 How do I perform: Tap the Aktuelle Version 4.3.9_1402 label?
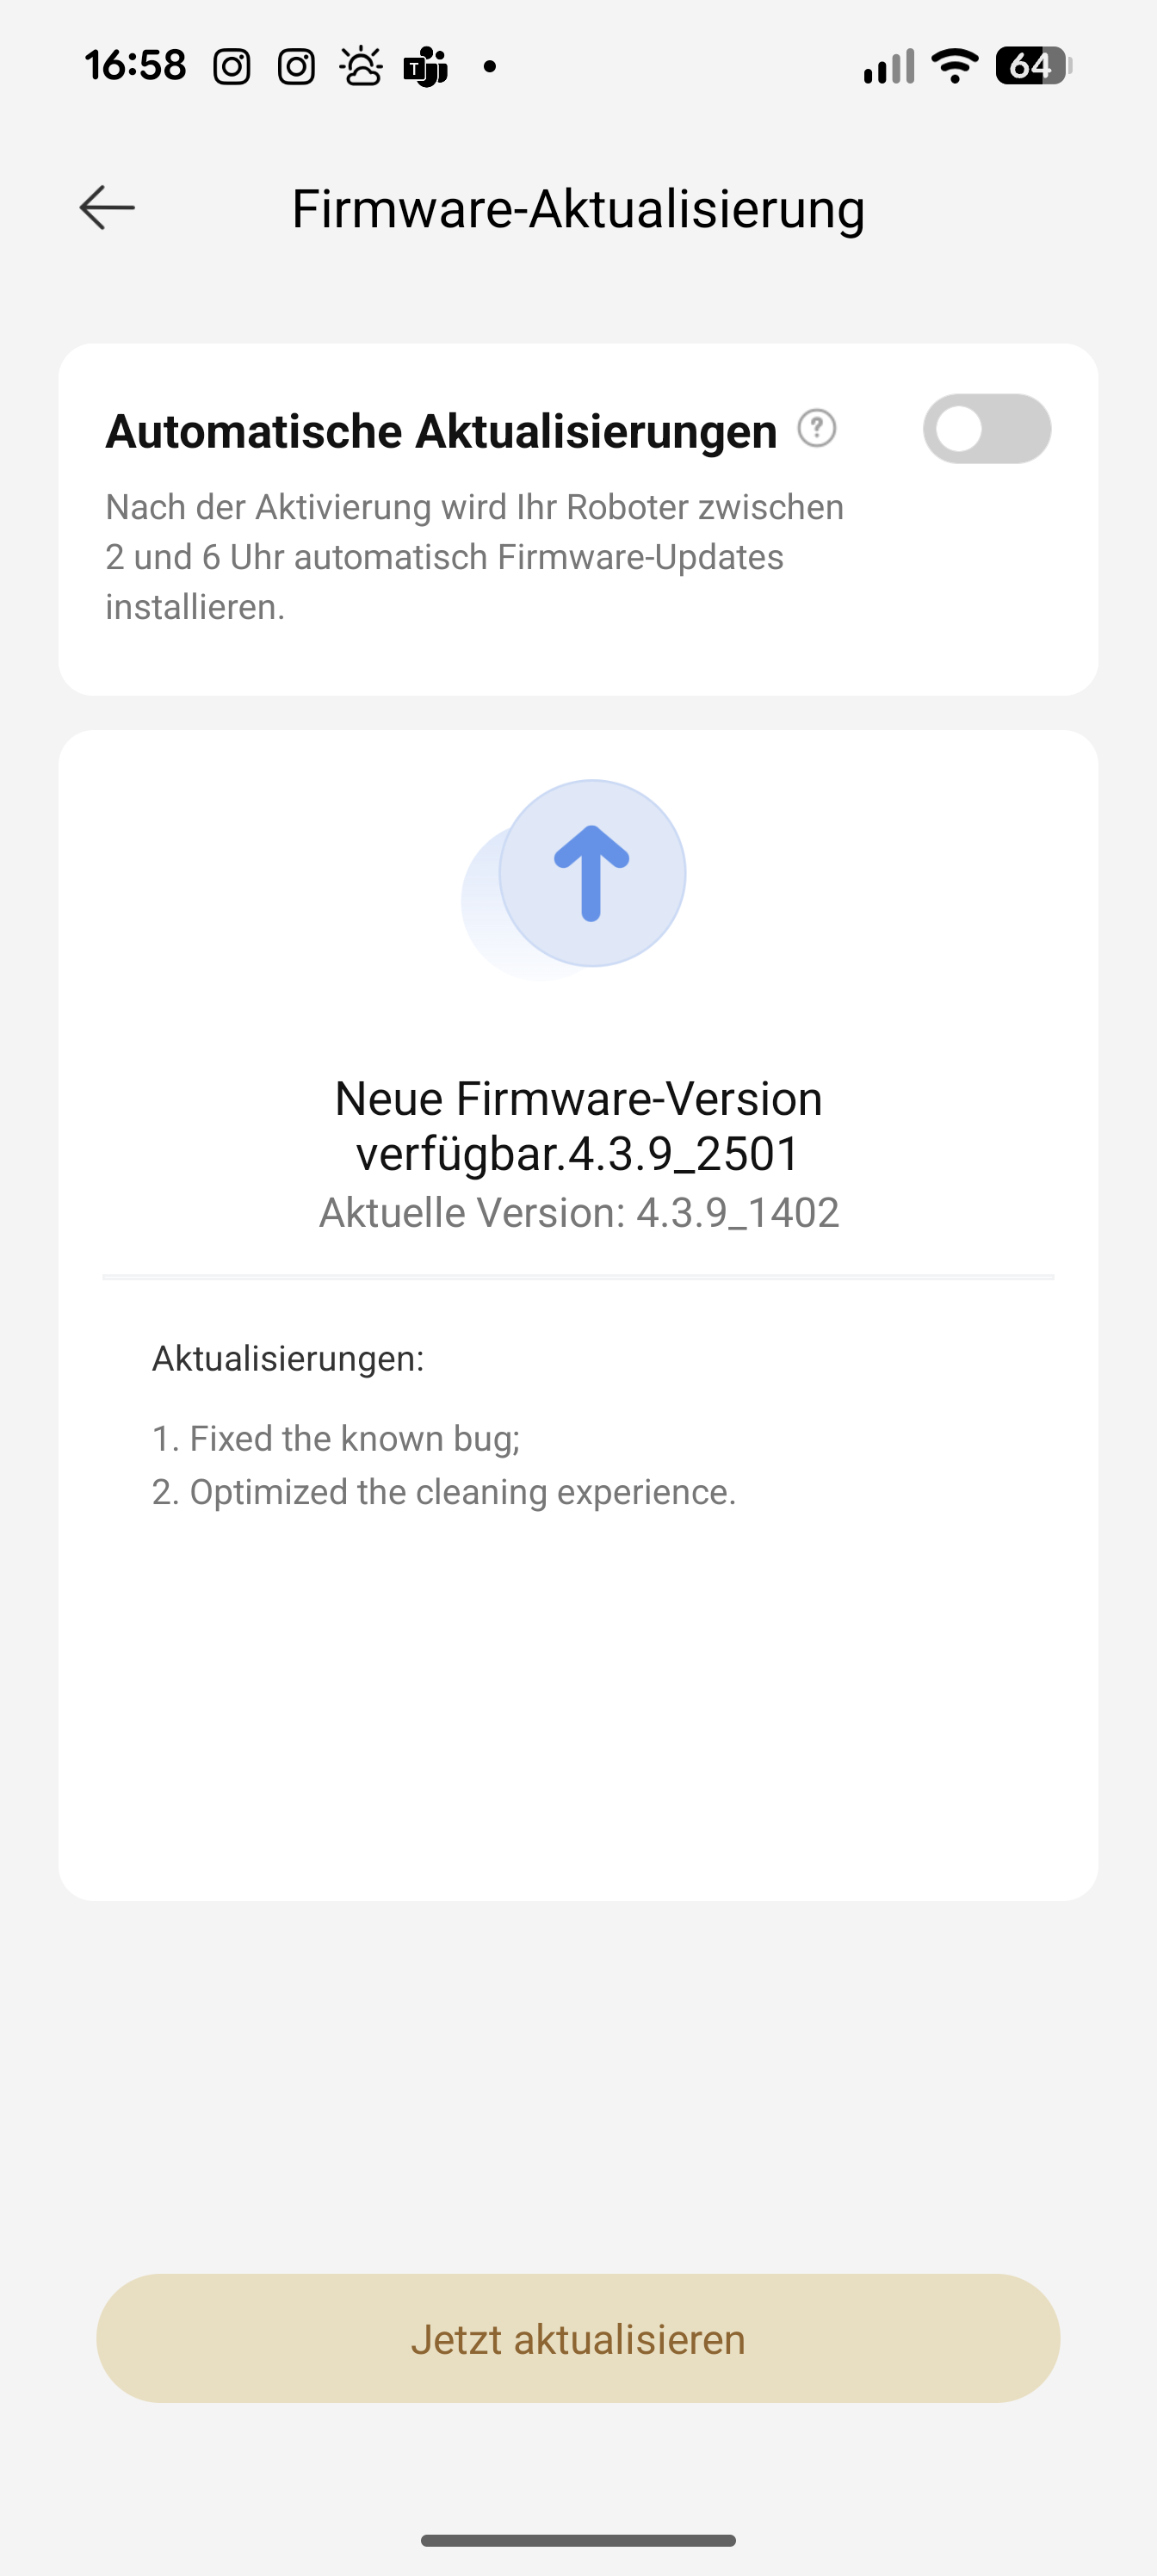[x=578, y=1213]
